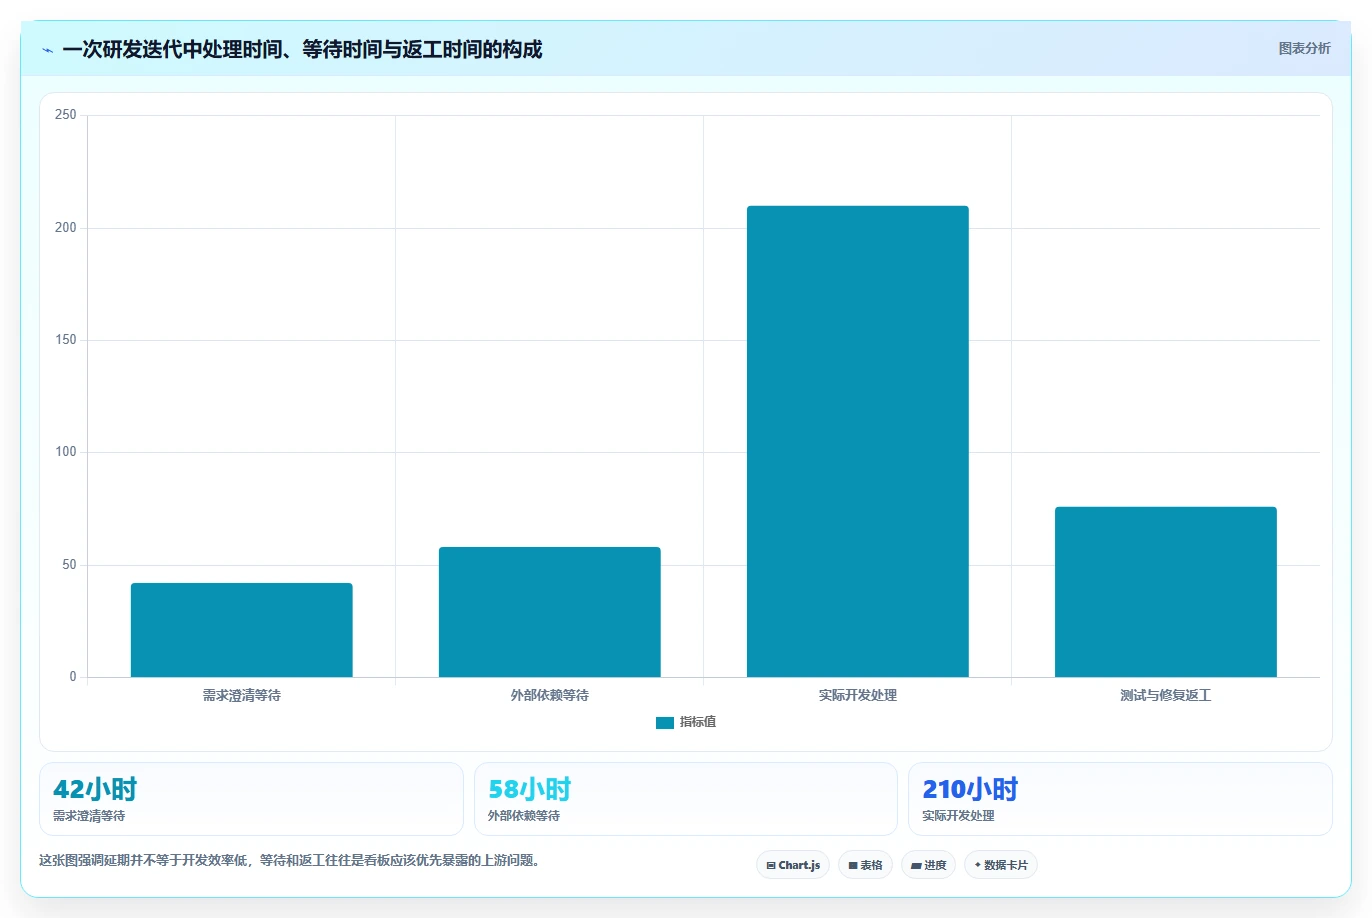Click the 实际开发处理 caption under 210小时

pyautogui.click(x=958, y=816)
